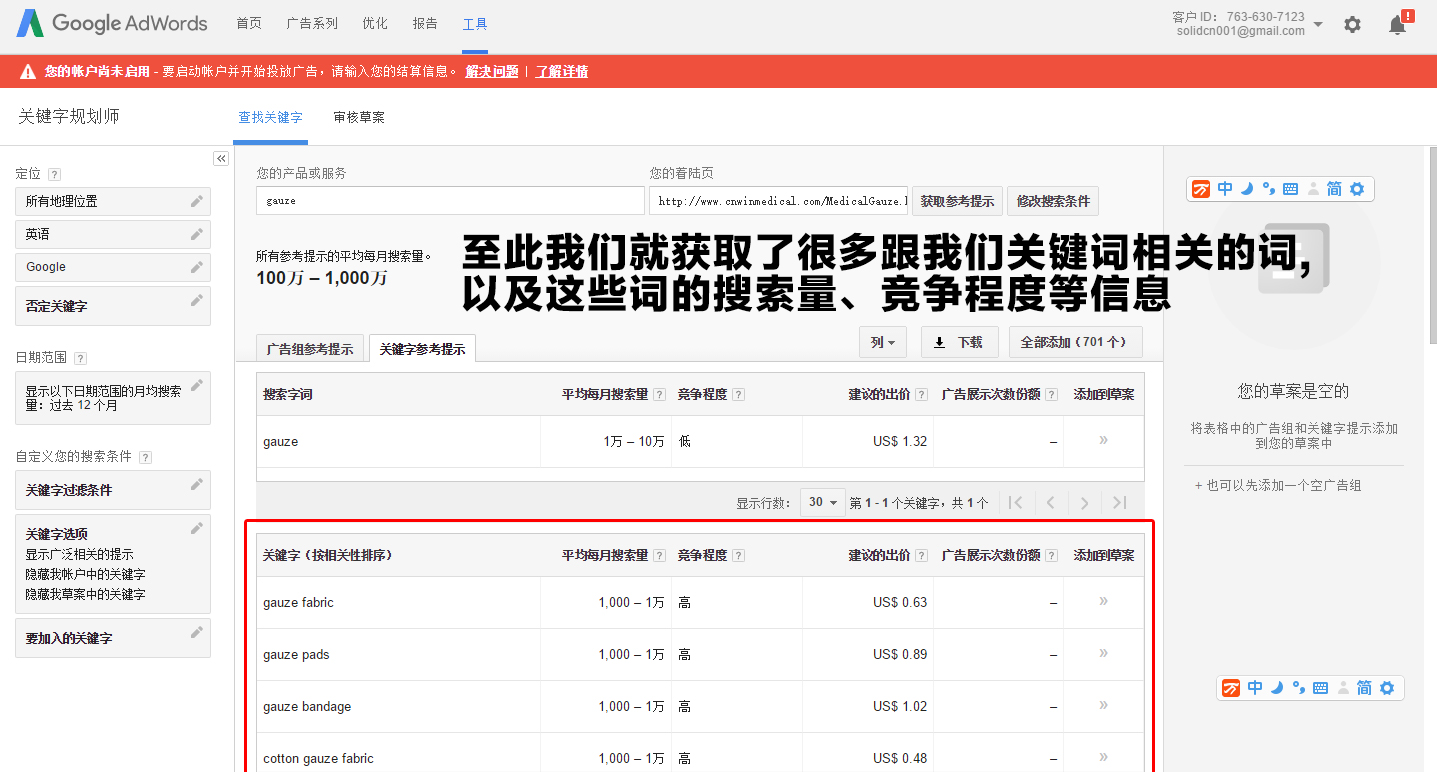
Task: Click the 获取参考提示 button
Action: pos(957,201)
